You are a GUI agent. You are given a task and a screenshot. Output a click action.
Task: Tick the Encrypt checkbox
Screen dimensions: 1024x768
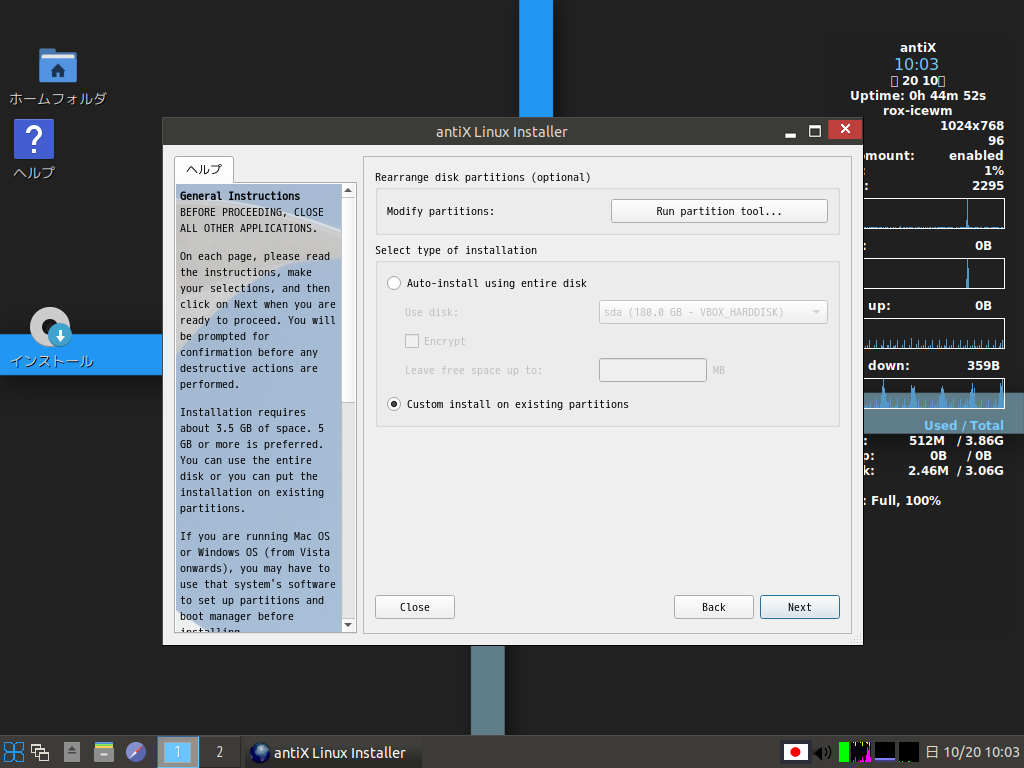pyautogui.click(x=411, y=341)
